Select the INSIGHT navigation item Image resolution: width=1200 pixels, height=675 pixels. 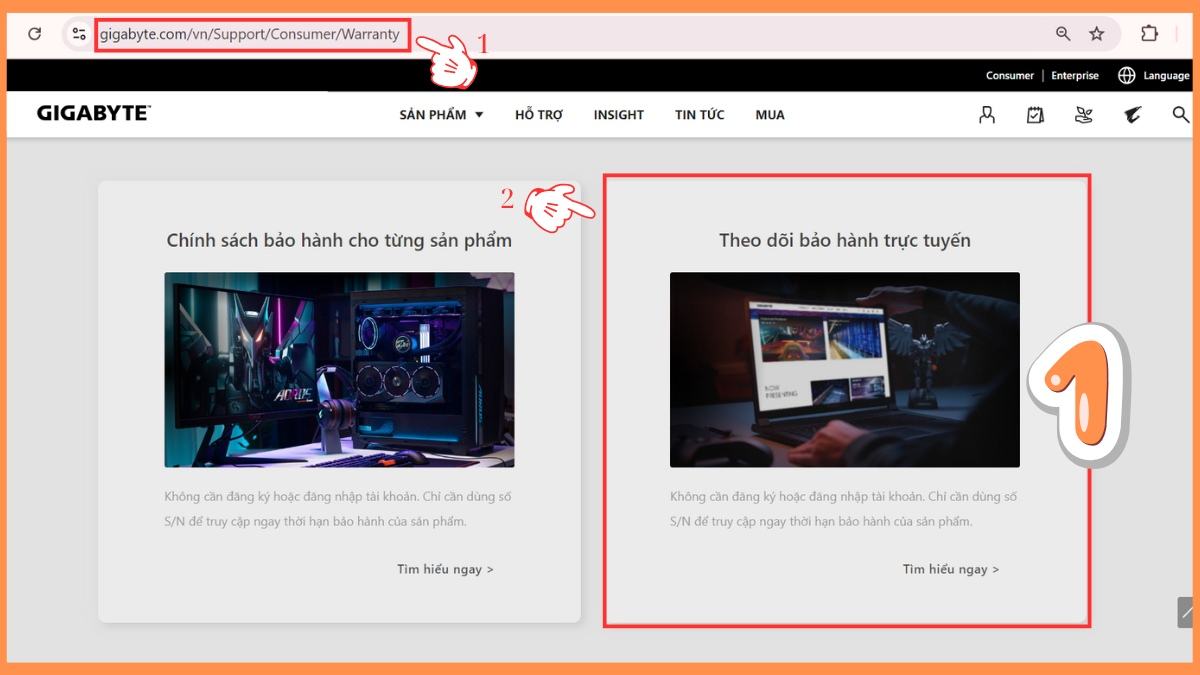[x=618, y=115]
